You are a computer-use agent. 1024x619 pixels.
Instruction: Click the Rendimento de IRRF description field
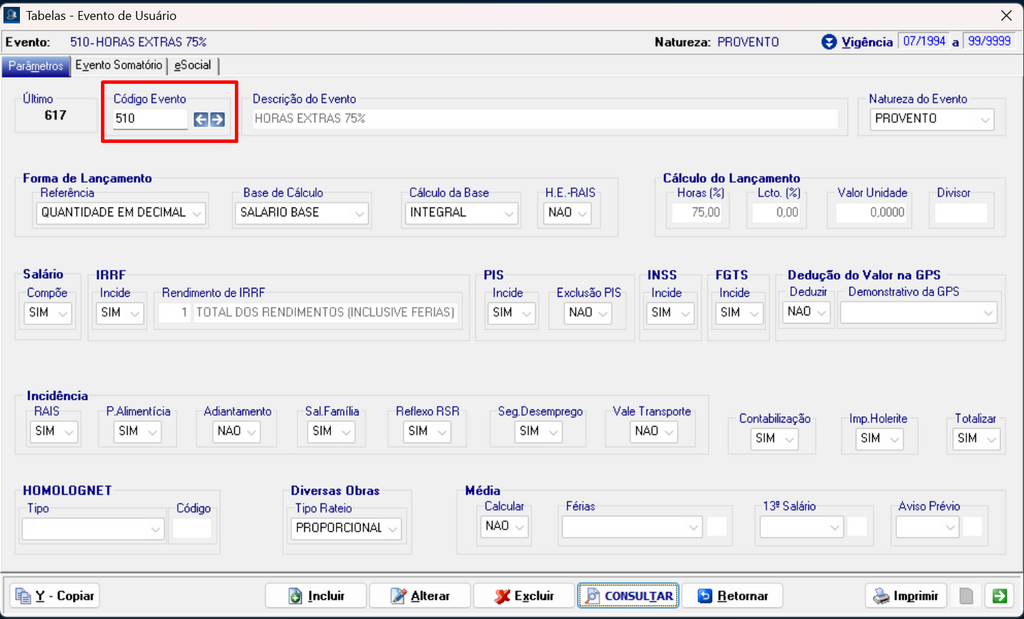(x=326, y=313)
